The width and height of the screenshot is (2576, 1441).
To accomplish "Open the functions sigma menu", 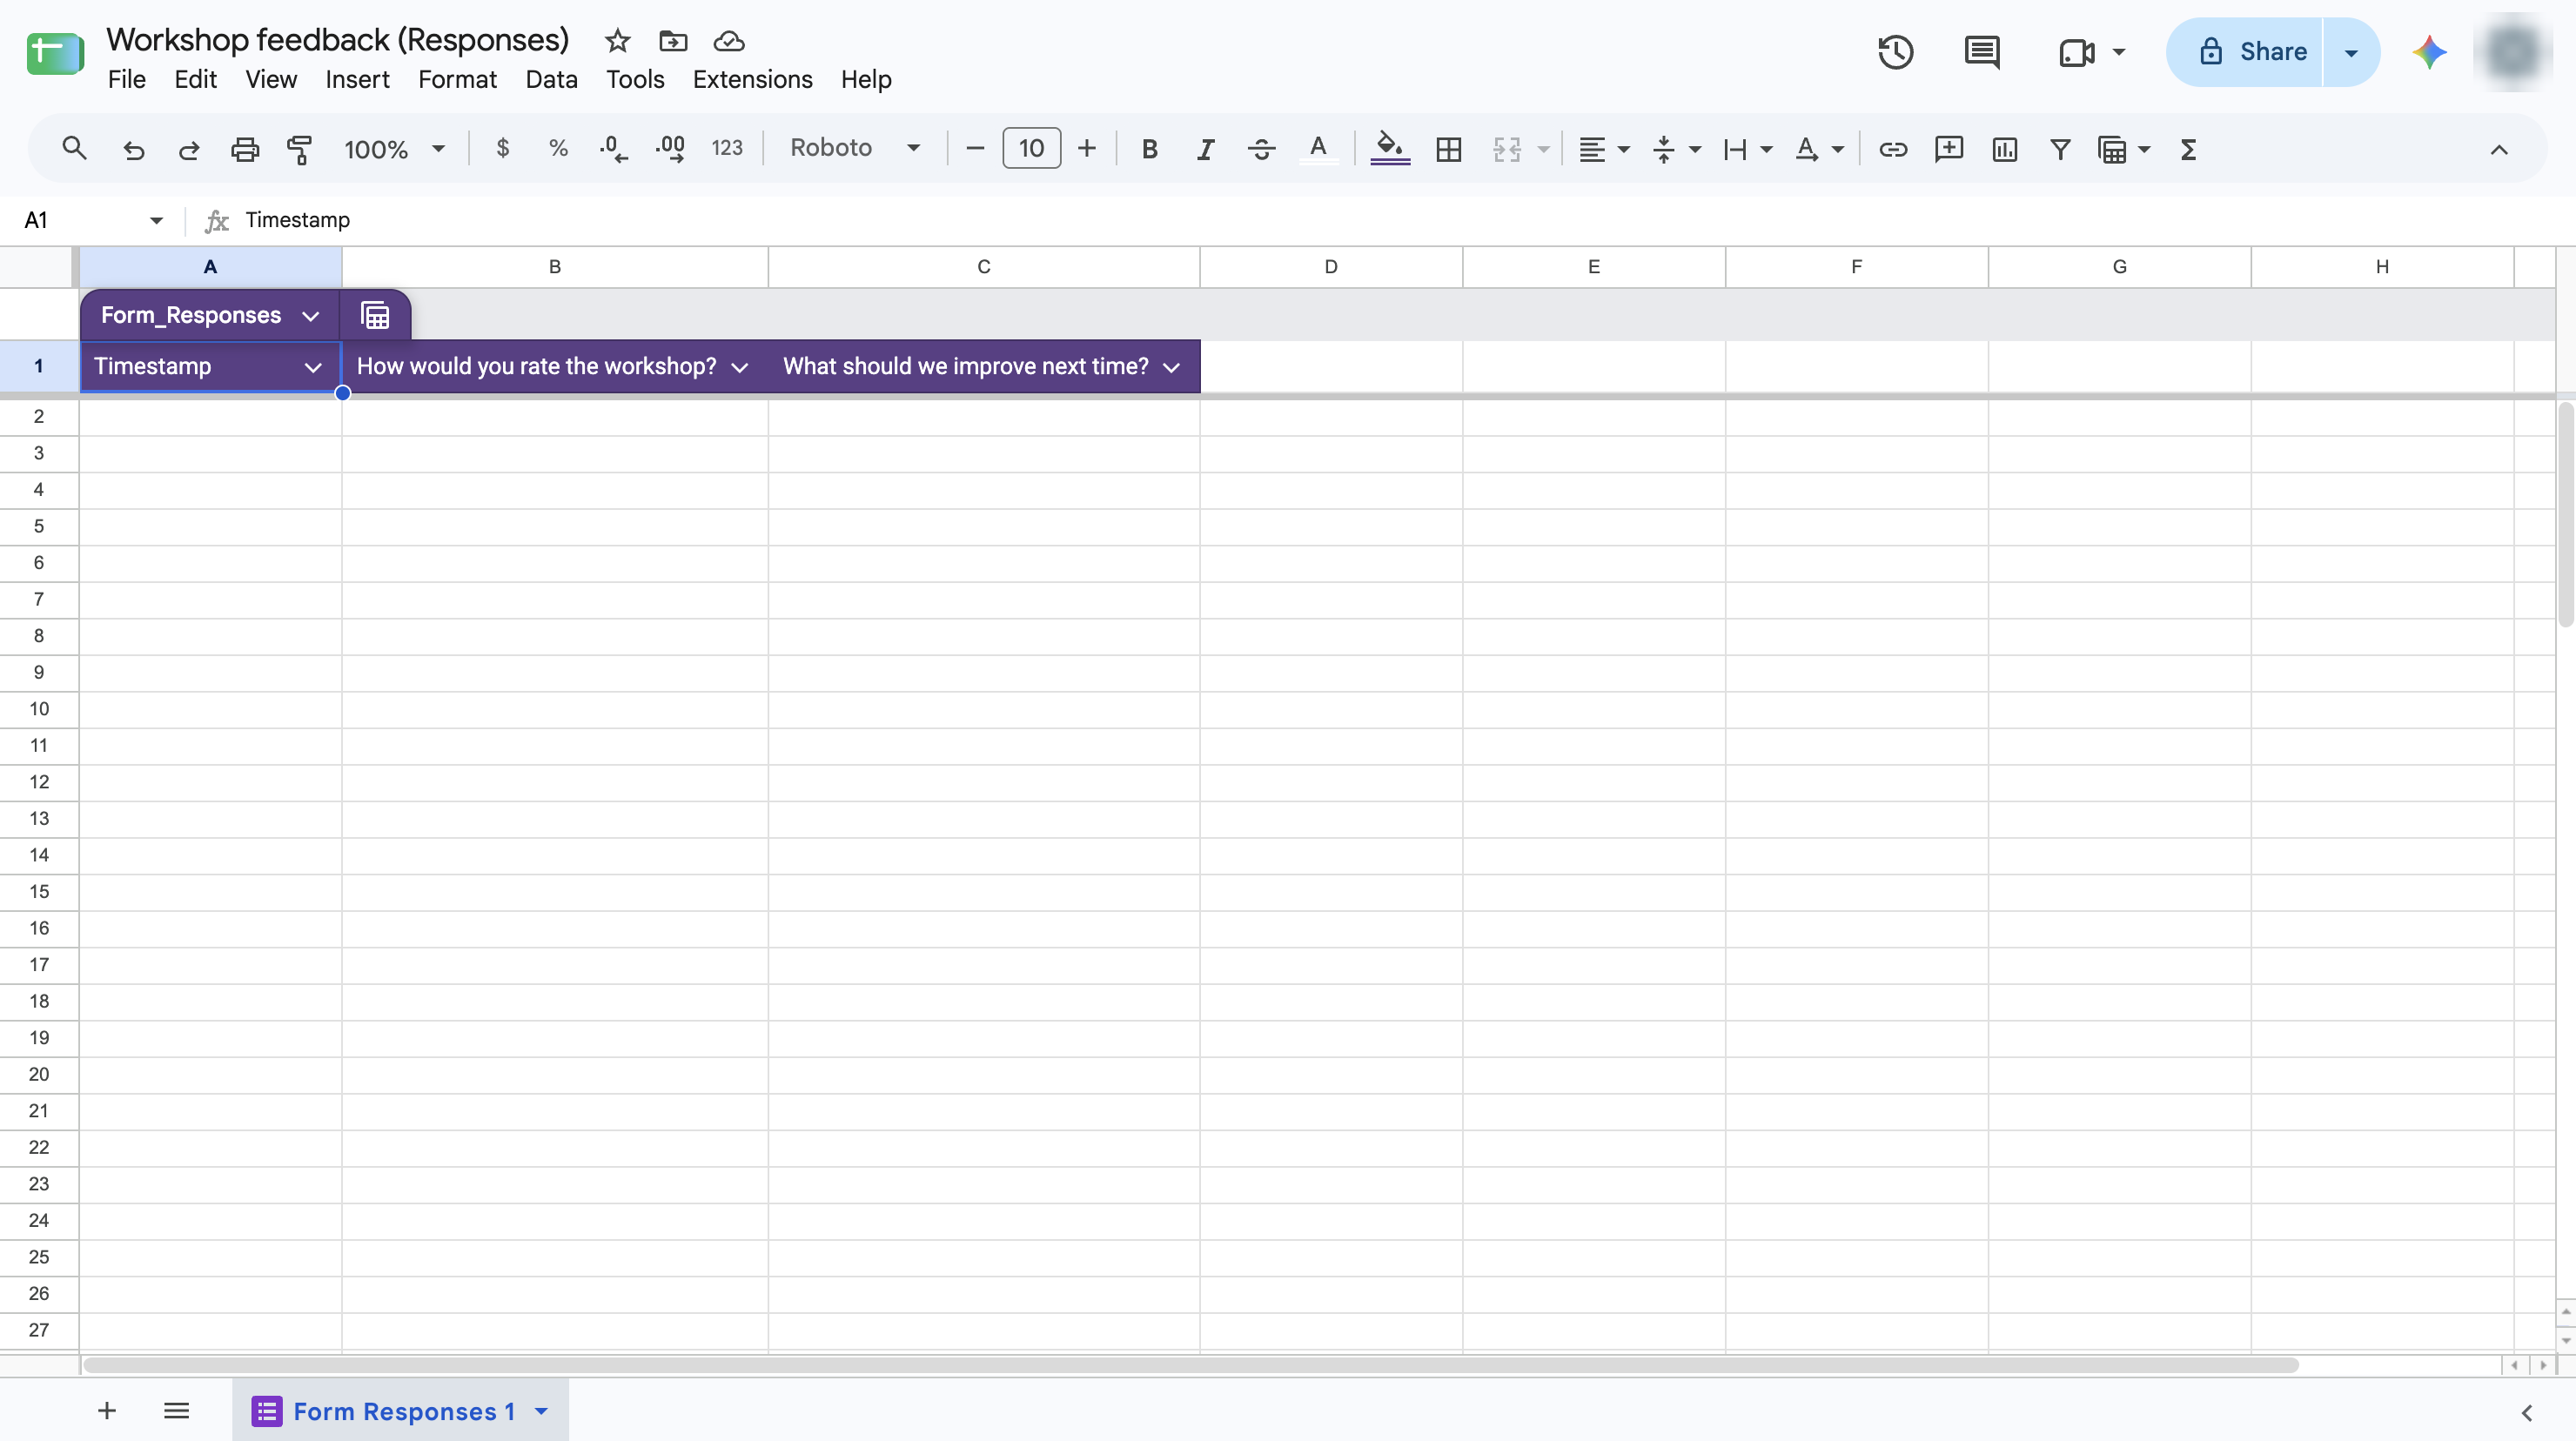I will 2188,149.
